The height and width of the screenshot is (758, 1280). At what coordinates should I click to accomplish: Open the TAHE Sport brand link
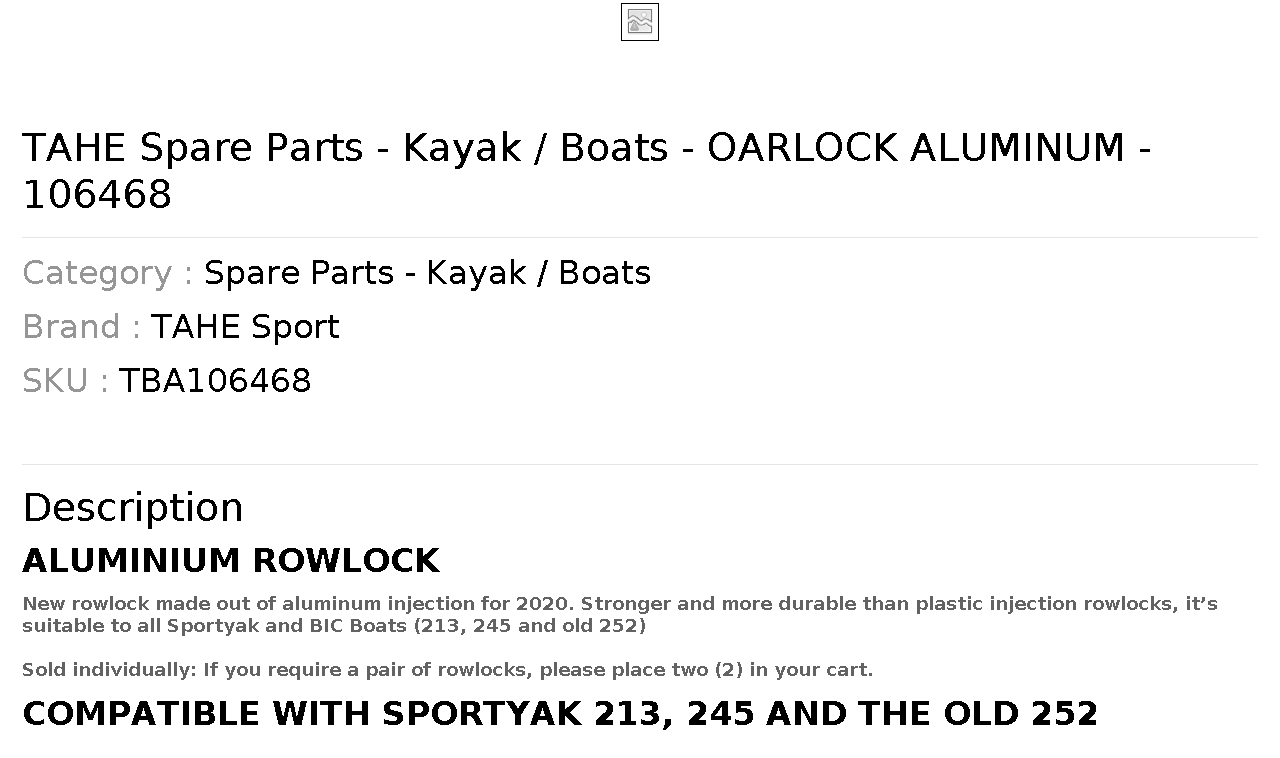click(x=245, y=327)
